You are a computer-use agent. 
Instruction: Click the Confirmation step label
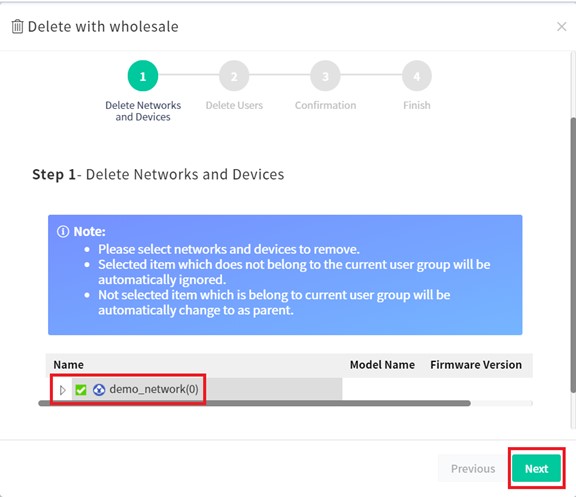[325, 105]
